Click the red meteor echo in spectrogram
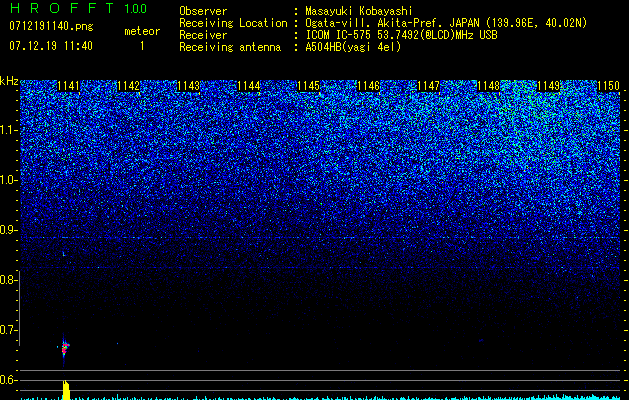 pos(64,348)
